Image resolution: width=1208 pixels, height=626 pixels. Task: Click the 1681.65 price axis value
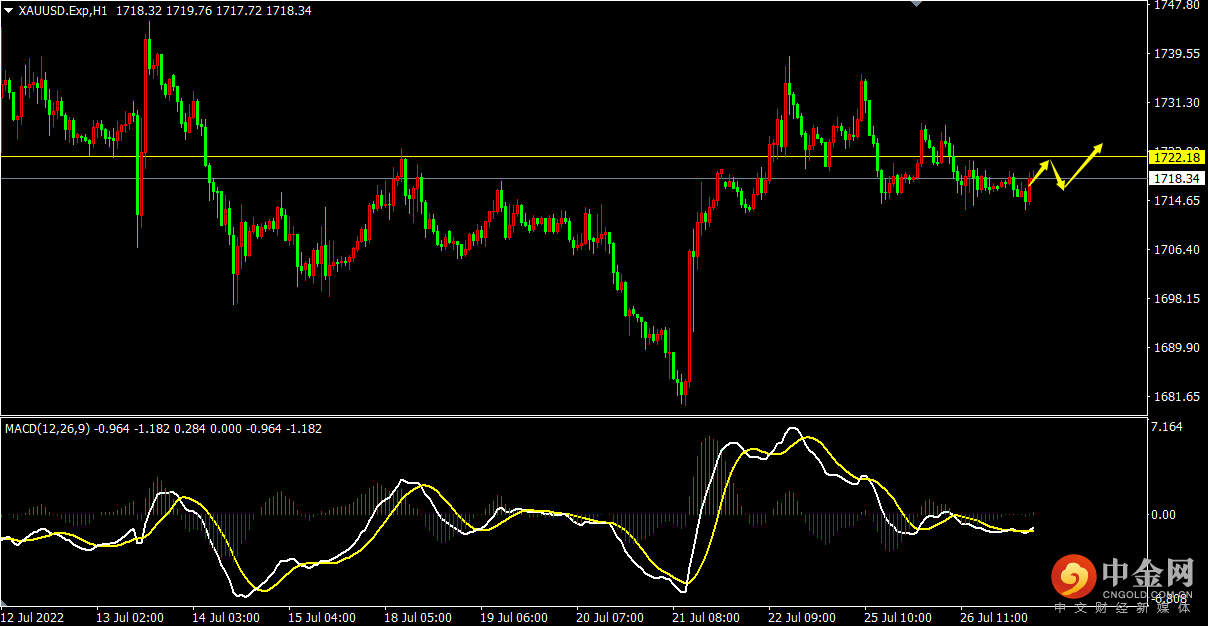pyautogui.click(x=1177, y=397)
